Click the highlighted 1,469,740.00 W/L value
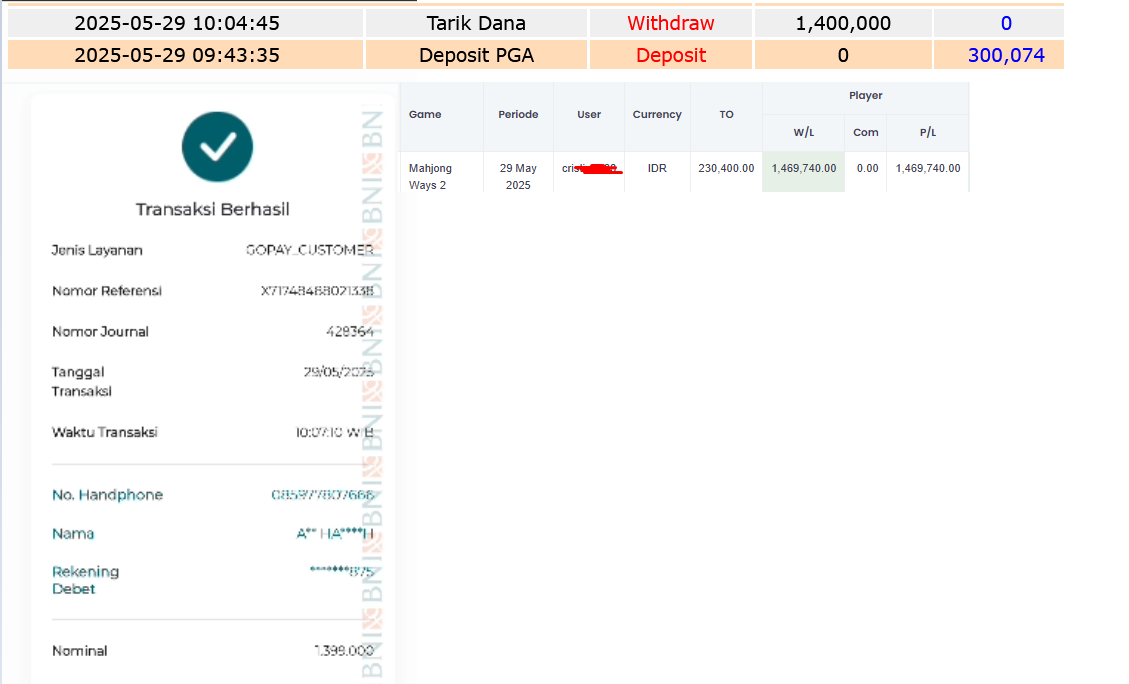The height and width of the screenshot is (684, 1129). (804, 168)
